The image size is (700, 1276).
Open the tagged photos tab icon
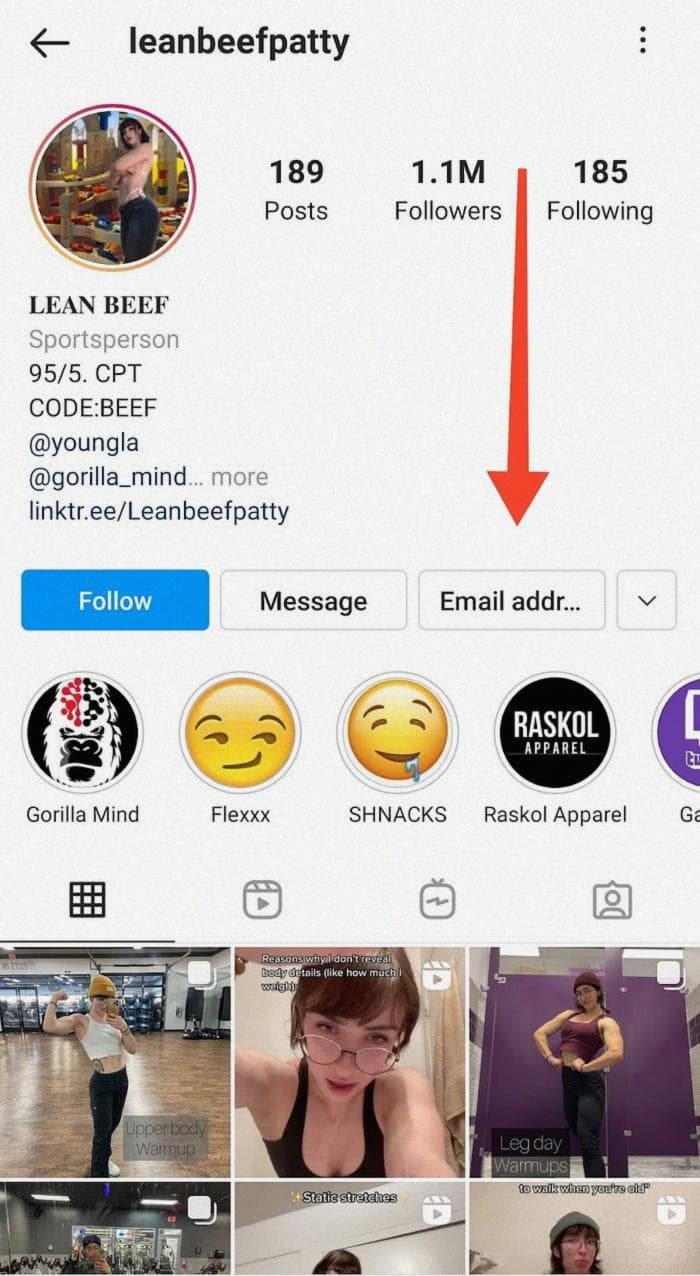(x=612, y=900)
